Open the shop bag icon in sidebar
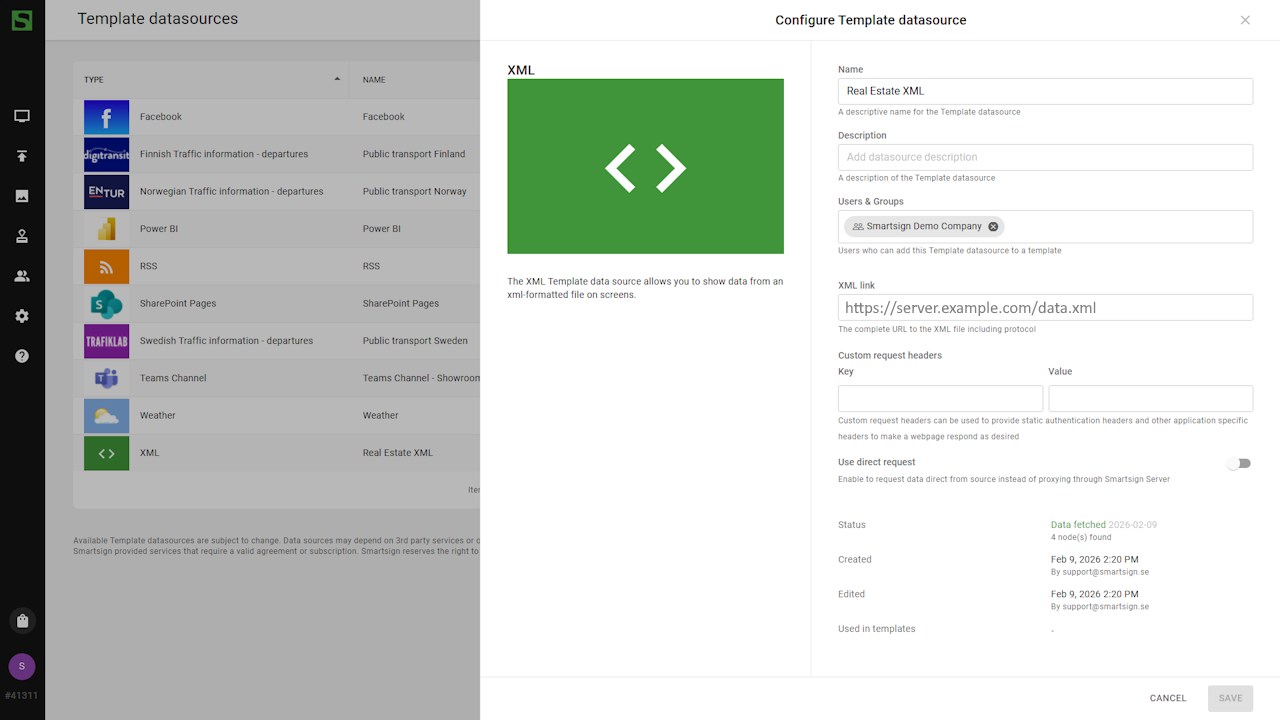This screenshot has height=720, width=1280. point(22,621)
